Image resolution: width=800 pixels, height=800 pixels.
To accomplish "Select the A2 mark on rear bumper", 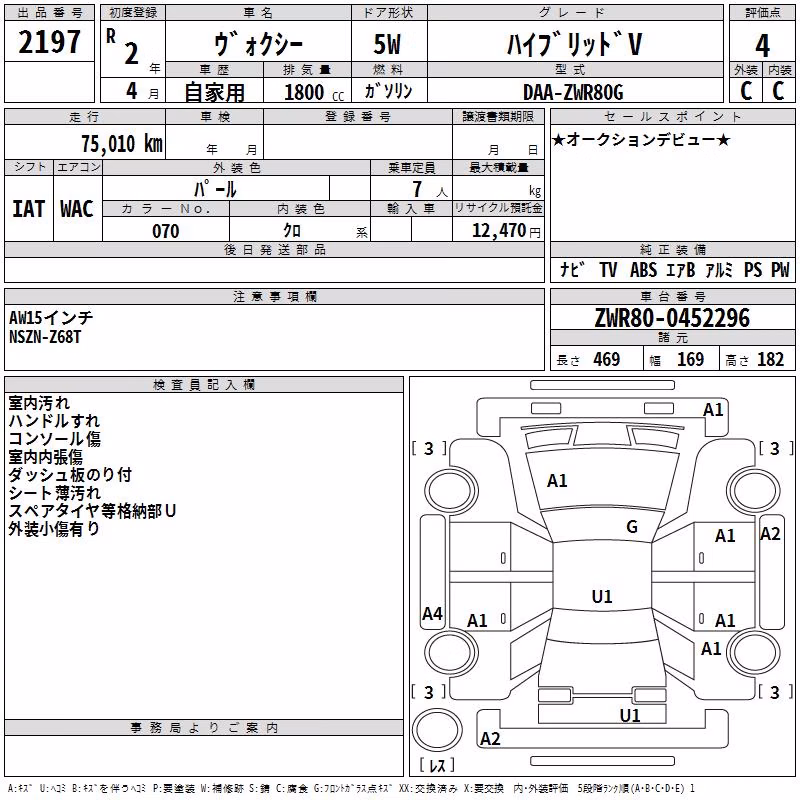I will point(490,738).
